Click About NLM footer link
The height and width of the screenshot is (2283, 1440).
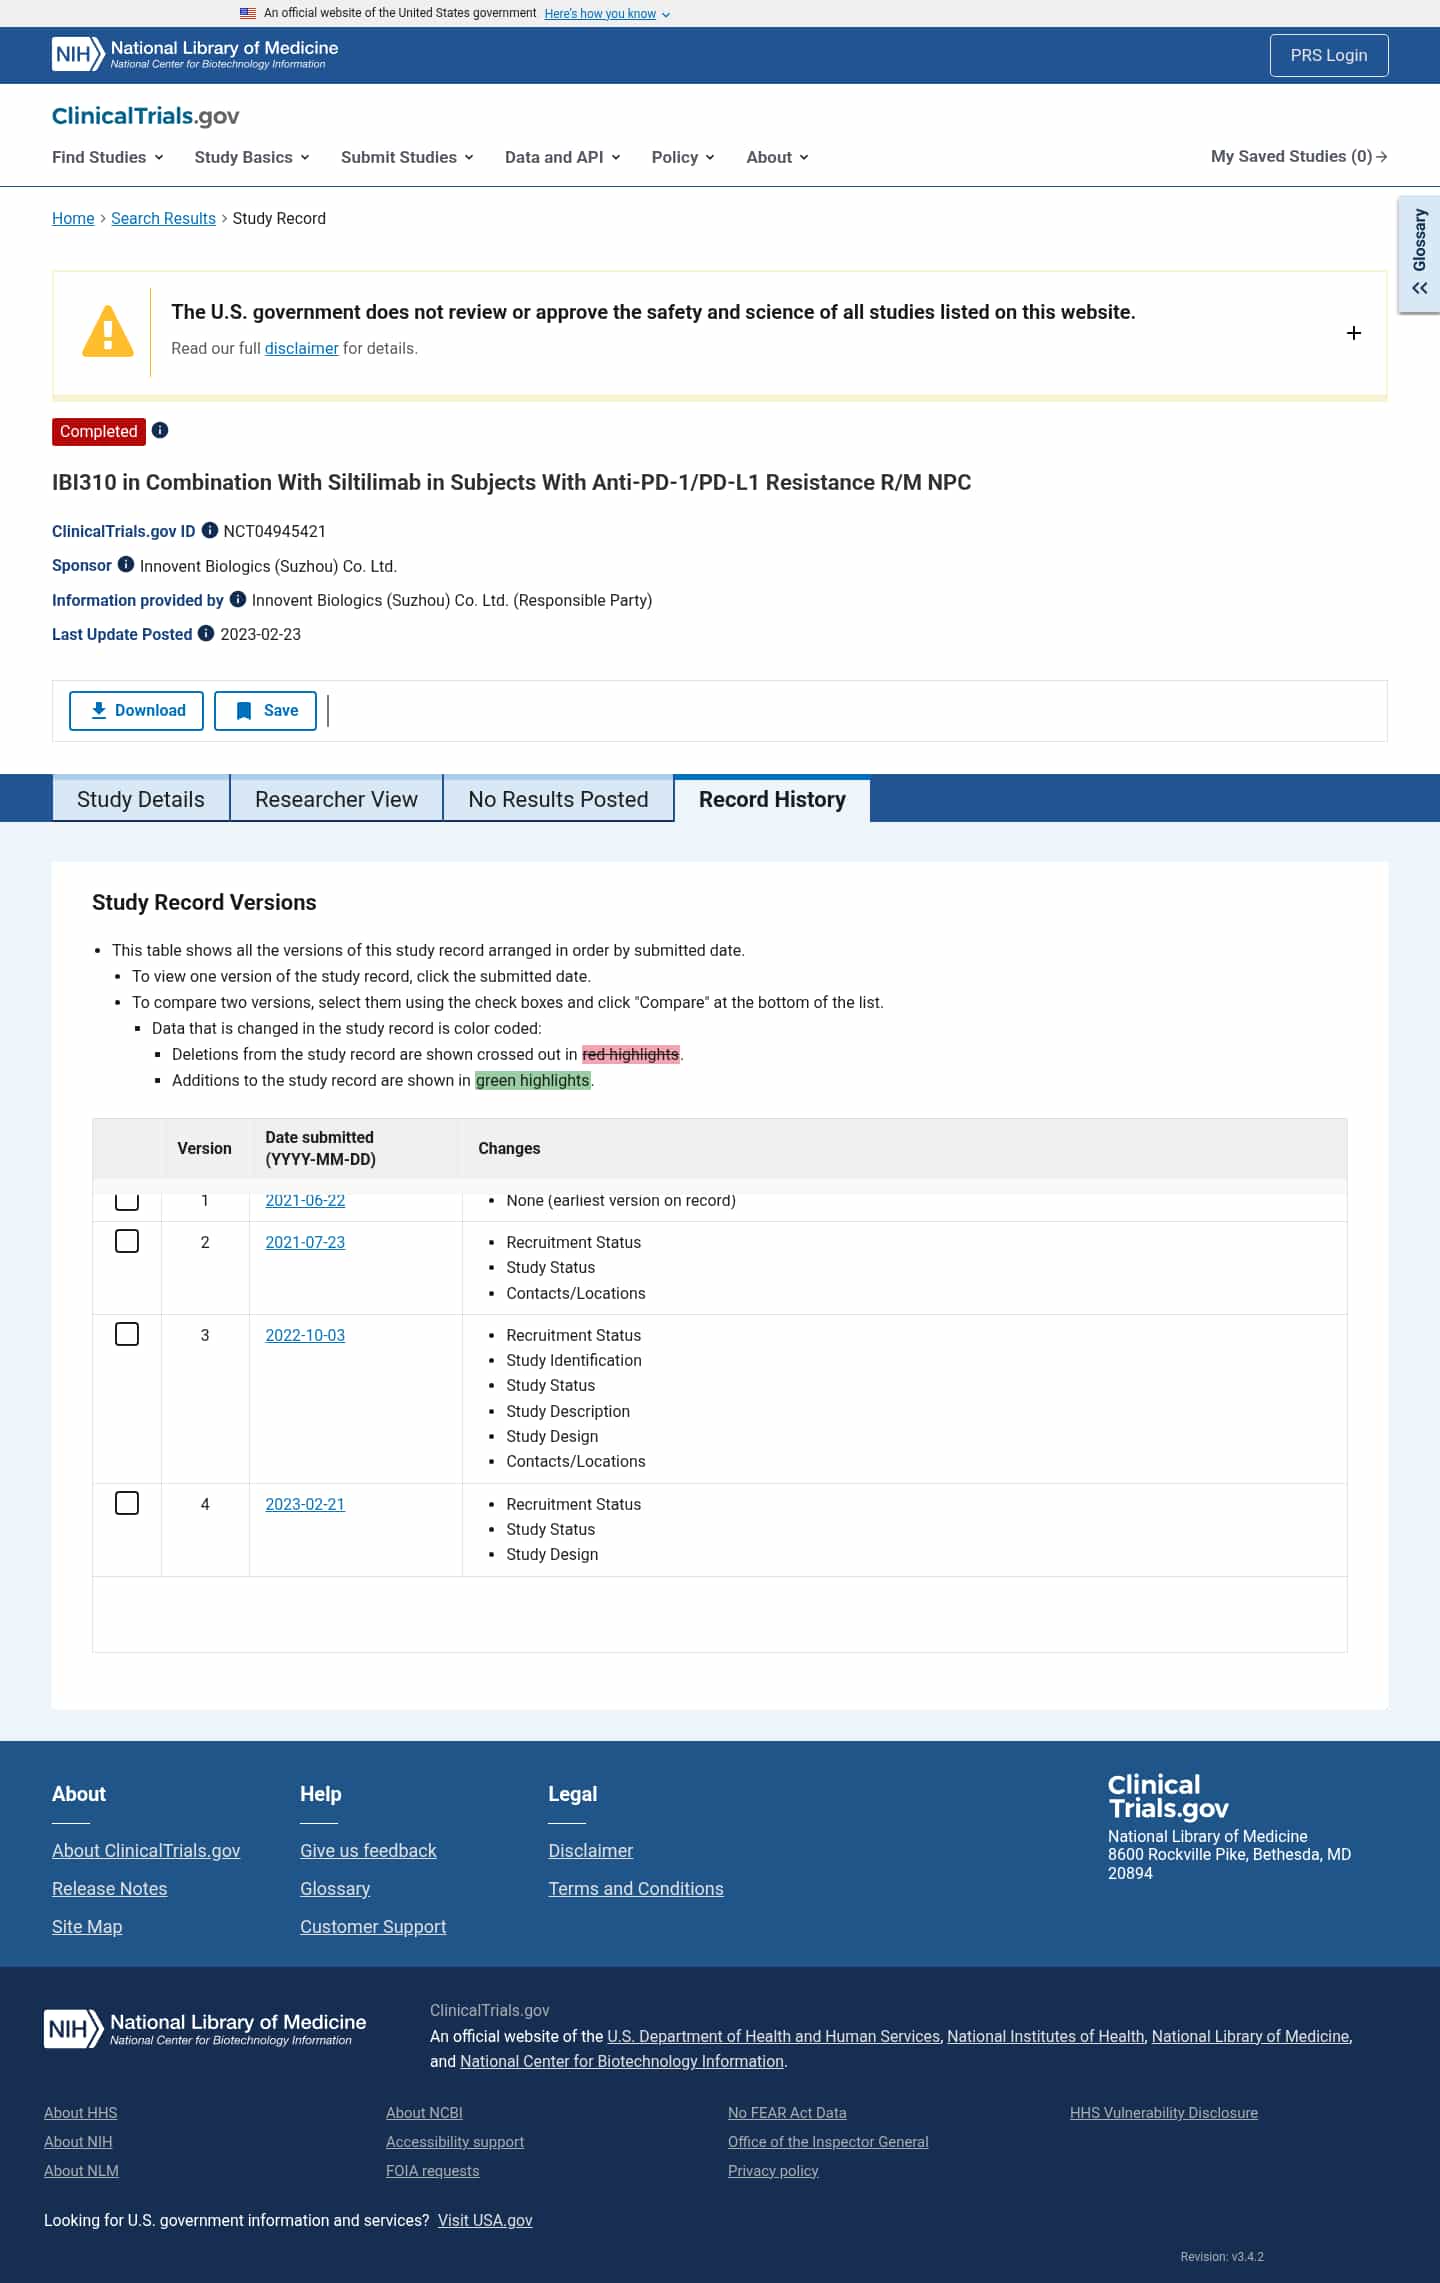81,2170
